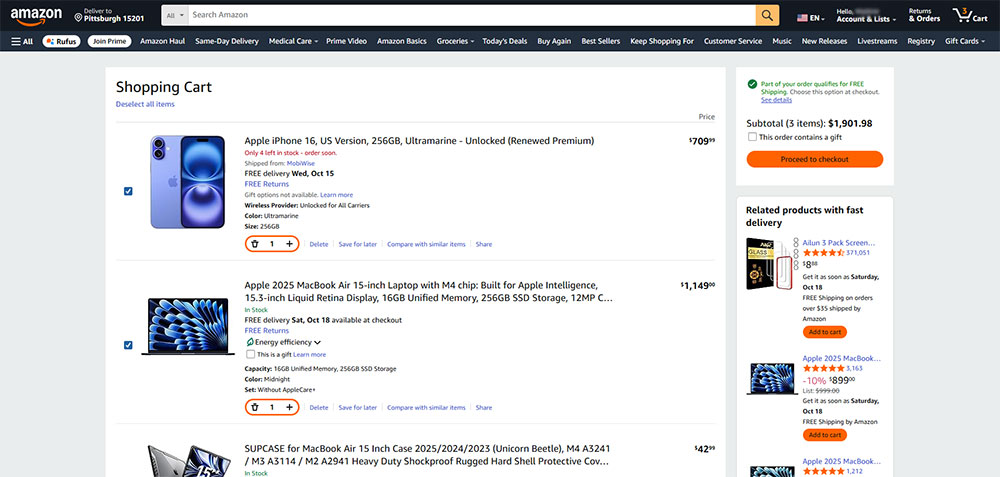Click 'Save for later' under iPhone 16
1000x477 pixels.
tap(357, 244)
